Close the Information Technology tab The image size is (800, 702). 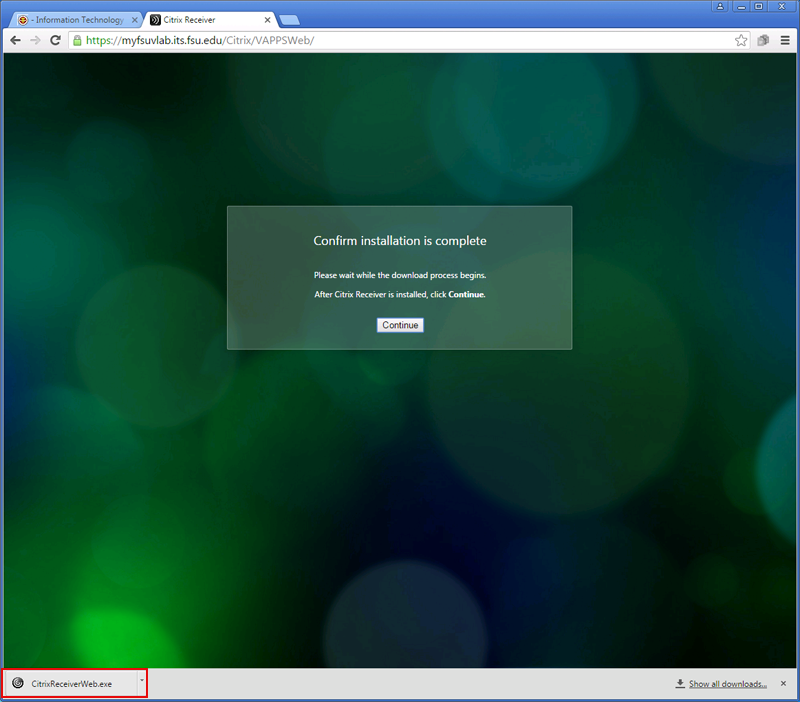[x=135, y=20]
